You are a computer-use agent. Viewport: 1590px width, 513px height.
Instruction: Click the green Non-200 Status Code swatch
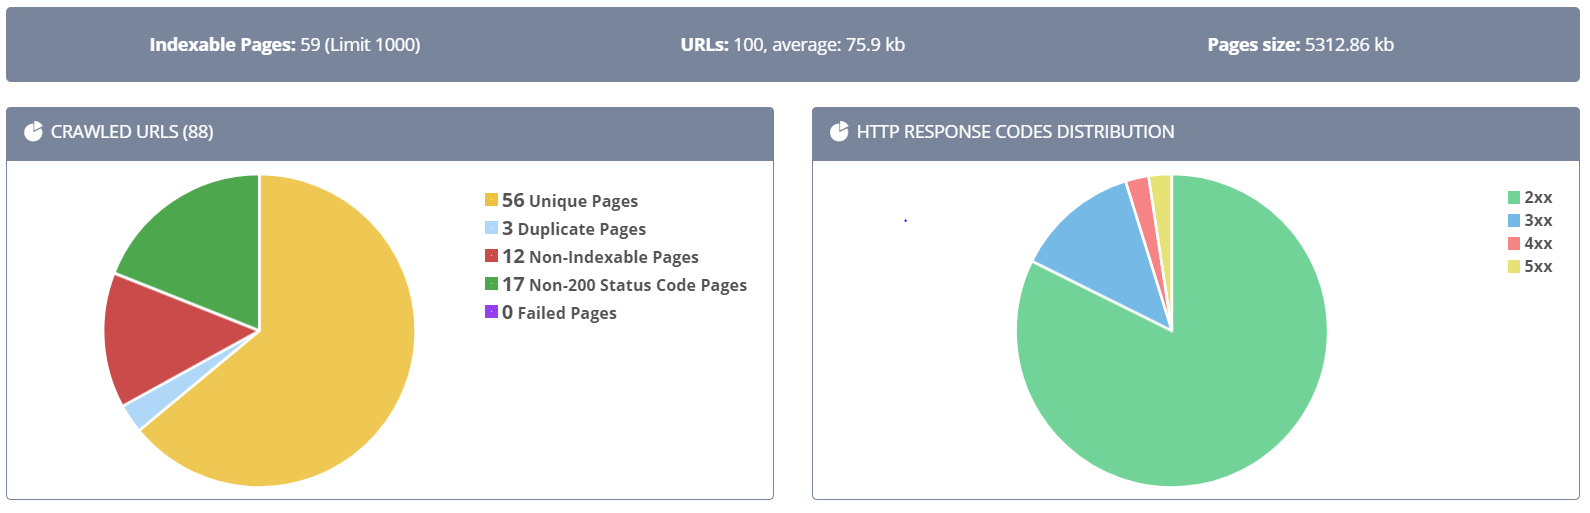click(491, 284)
